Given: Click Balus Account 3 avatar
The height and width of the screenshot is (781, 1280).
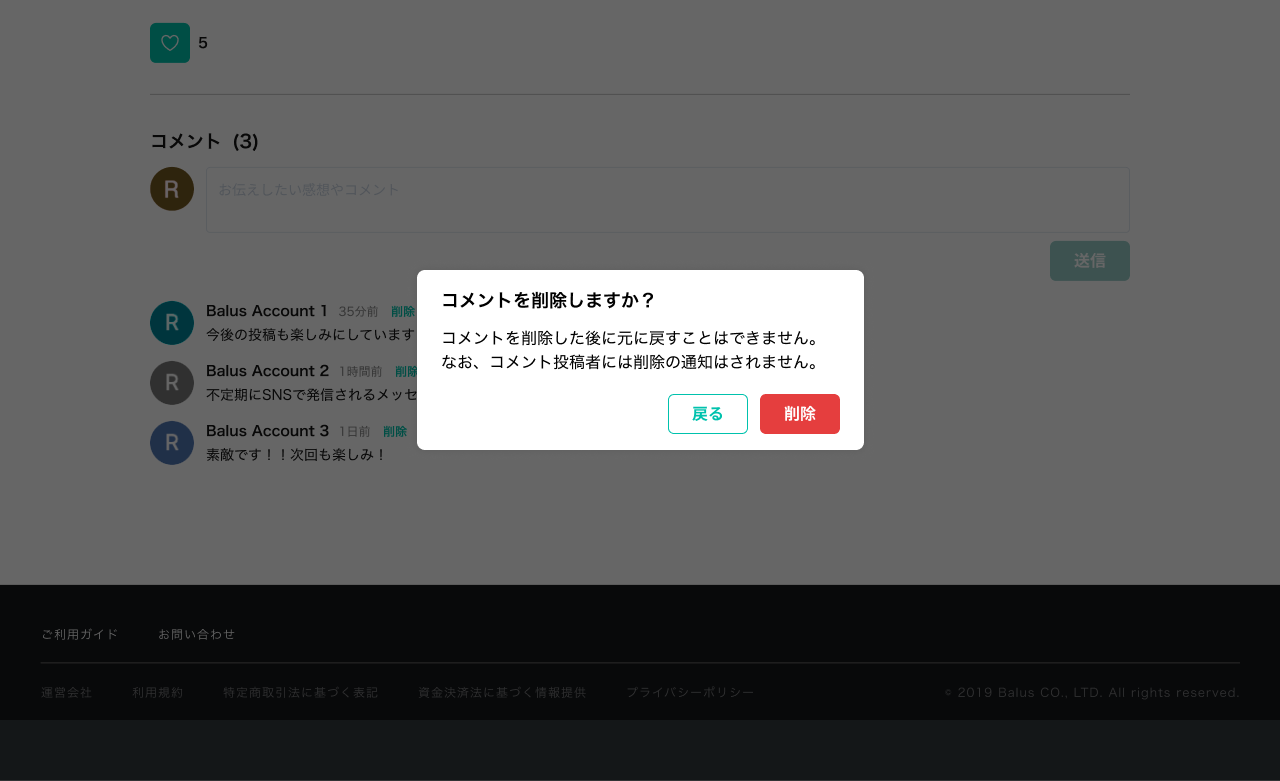Looking at the screenshot, I should tap(172, 443).
